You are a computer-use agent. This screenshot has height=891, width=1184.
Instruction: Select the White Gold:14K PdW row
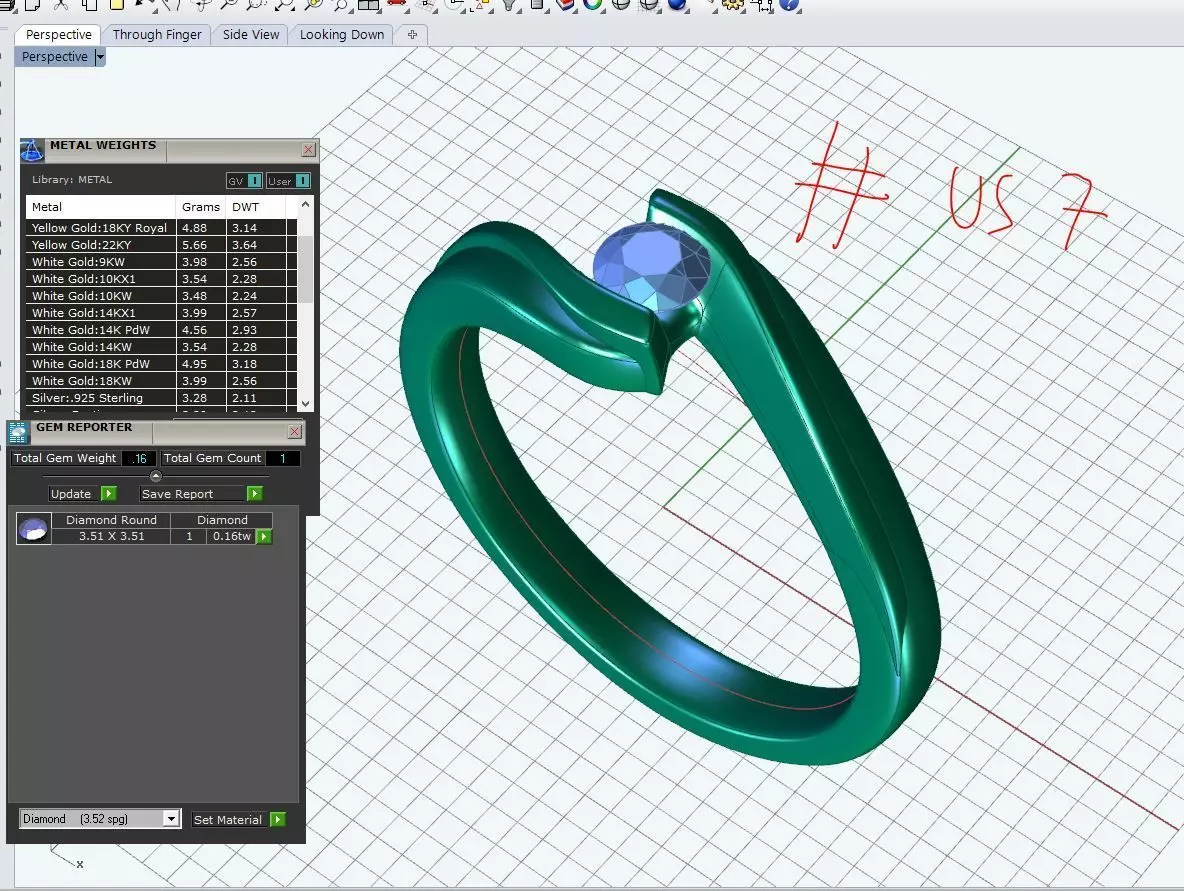(162, 330)
